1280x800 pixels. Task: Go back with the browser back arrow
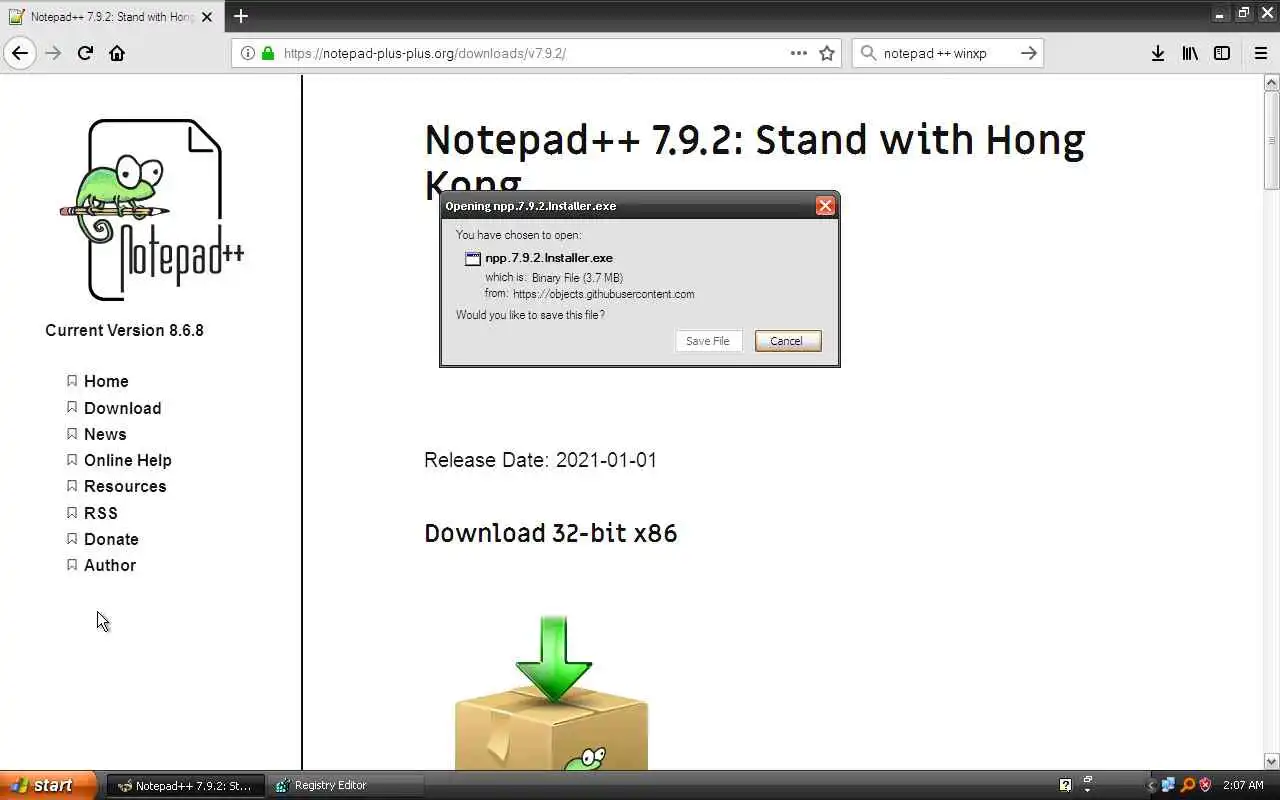click(x=20, y=53)
